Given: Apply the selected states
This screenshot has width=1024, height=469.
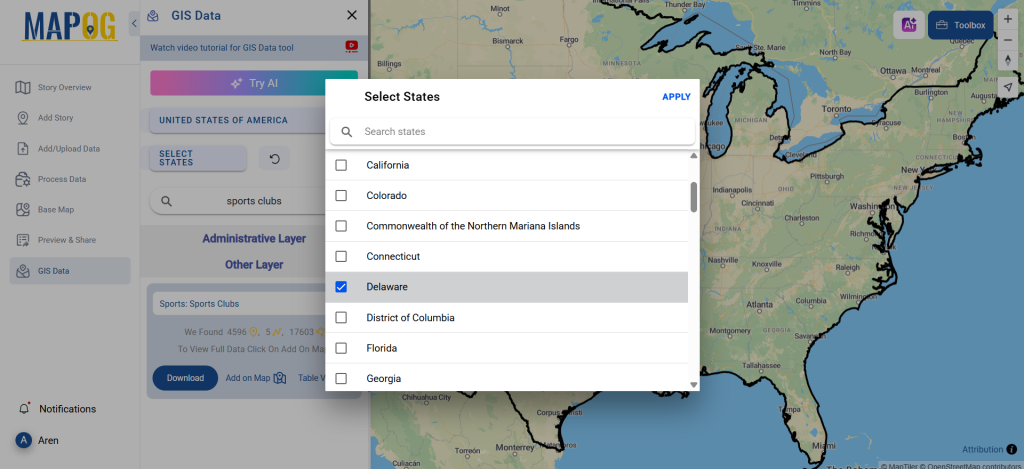Looking at the screenshot, I should [x=676, y=97].
